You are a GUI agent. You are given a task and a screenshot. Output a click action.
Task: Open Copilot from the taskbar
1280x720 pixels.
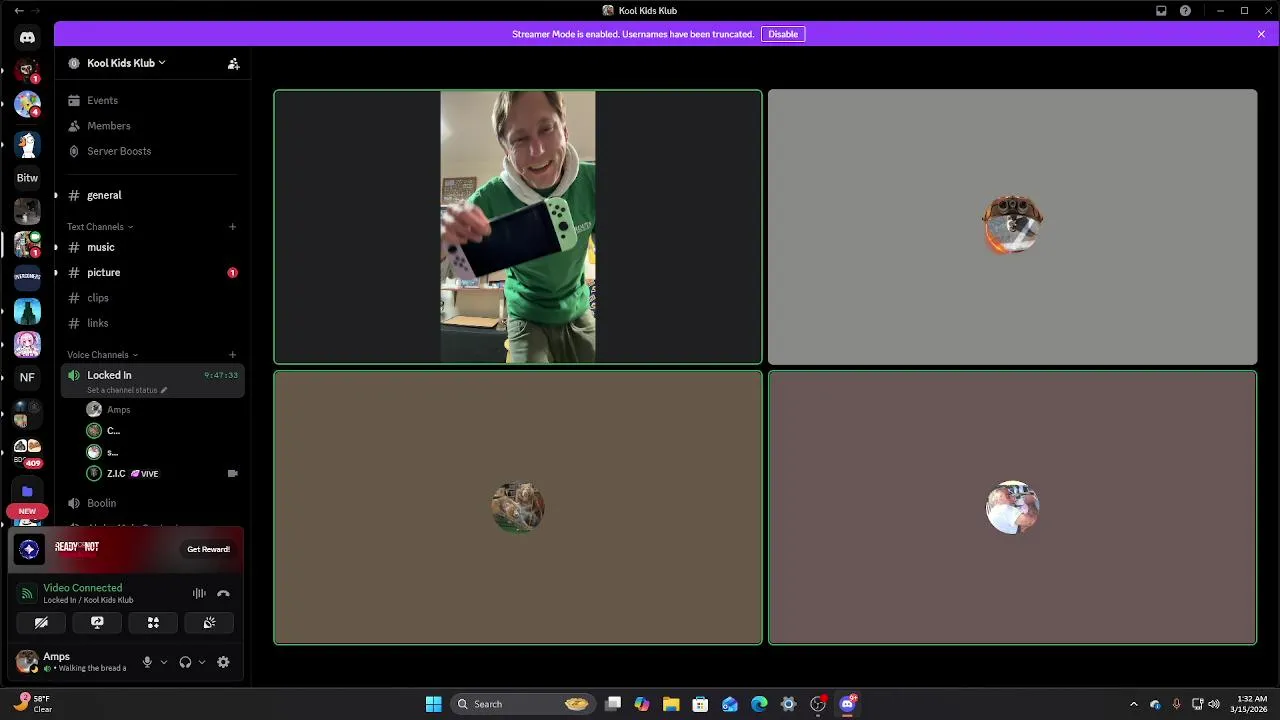point(642,704)
